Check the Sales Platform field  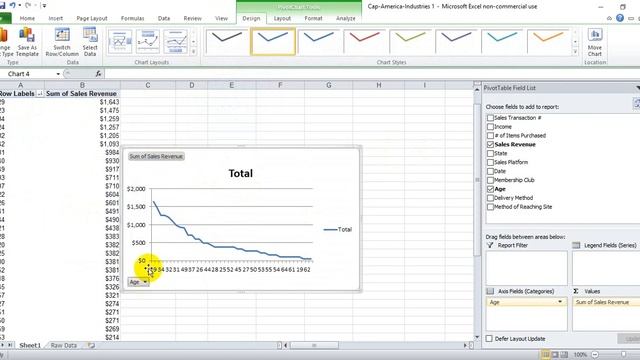490,162
